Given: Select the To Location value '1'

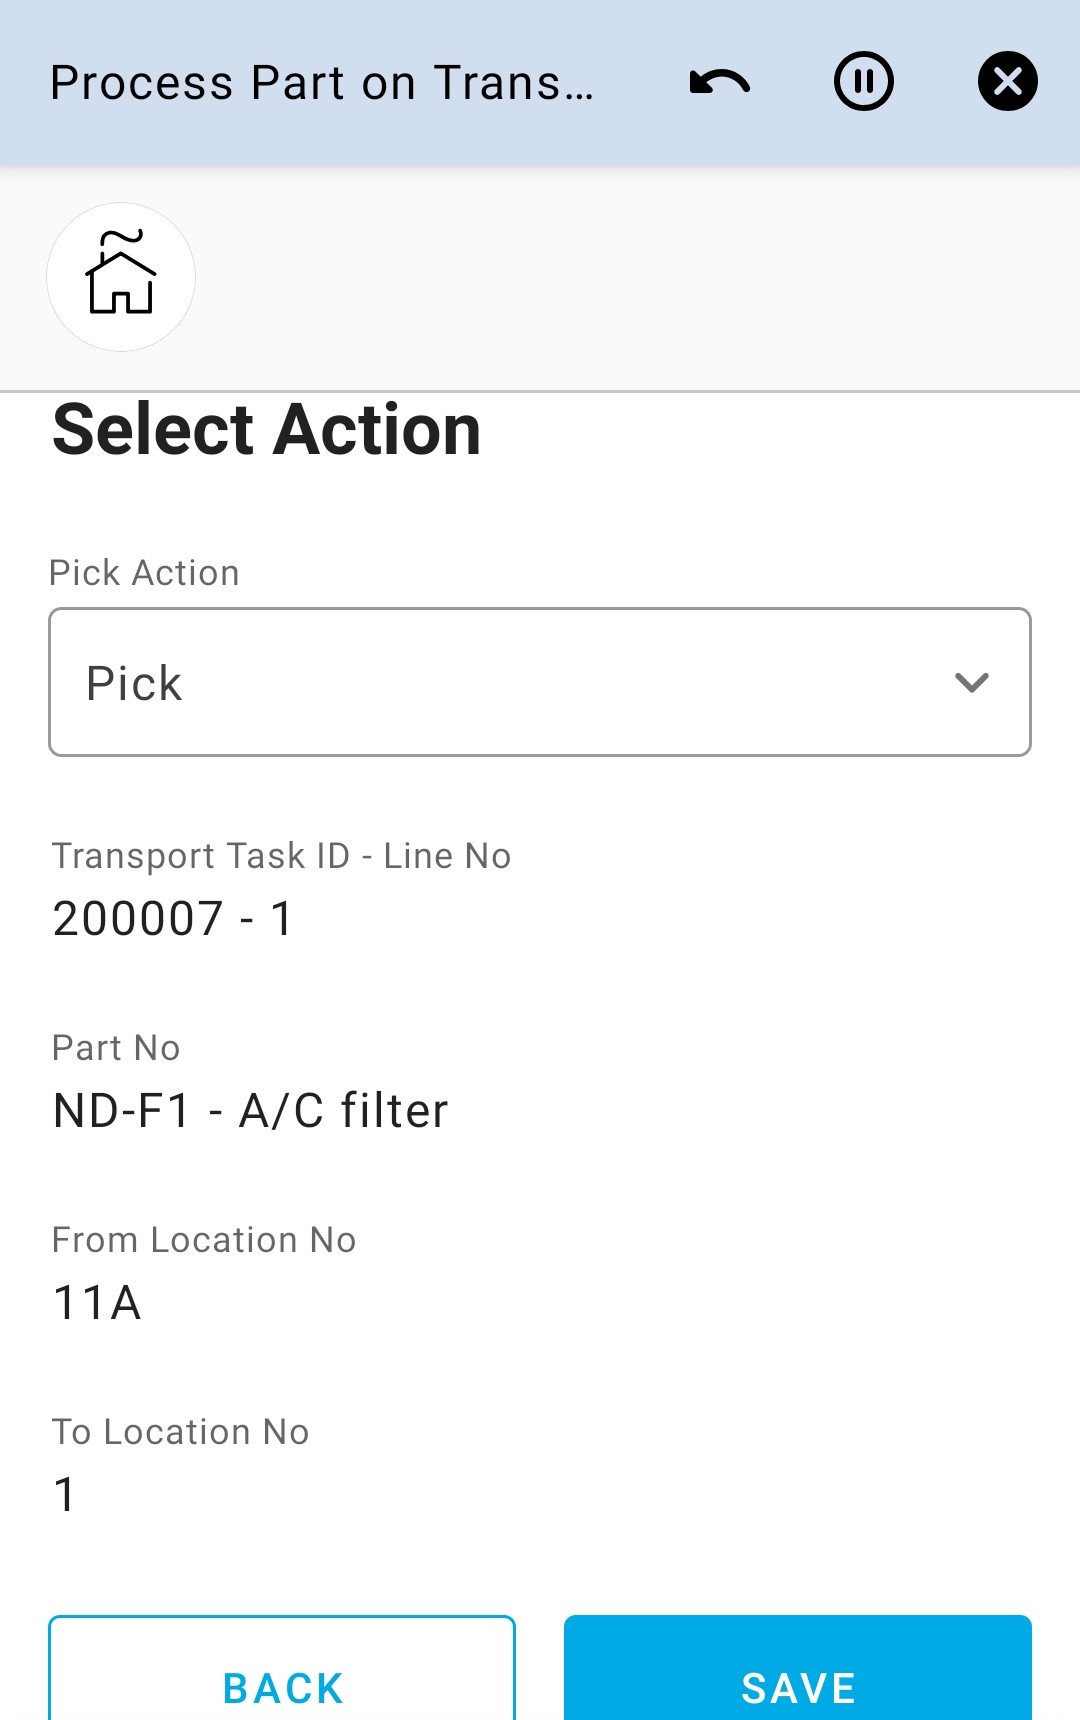Looking at the screenshot, I should [65, 1495].
